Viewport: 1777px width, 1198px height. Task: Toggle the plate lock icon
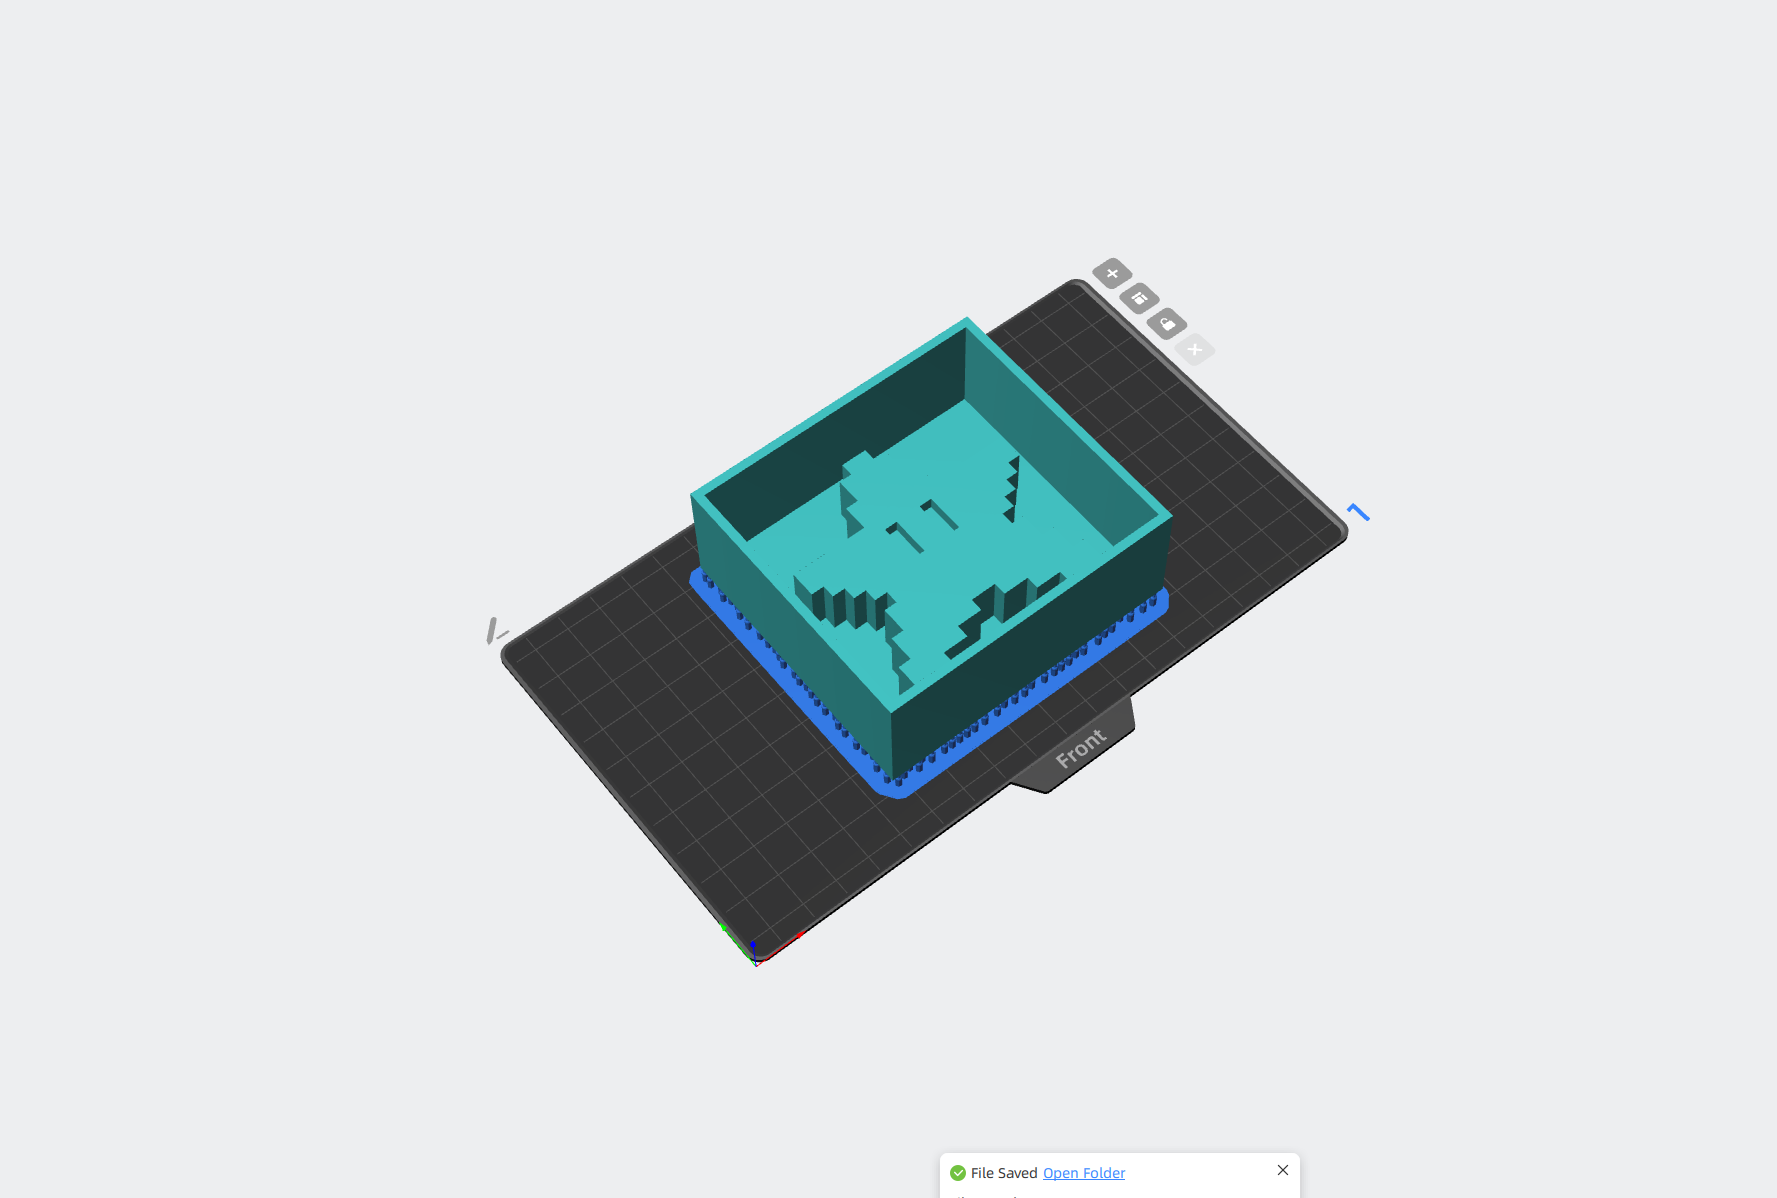[x=1167, y=323]
